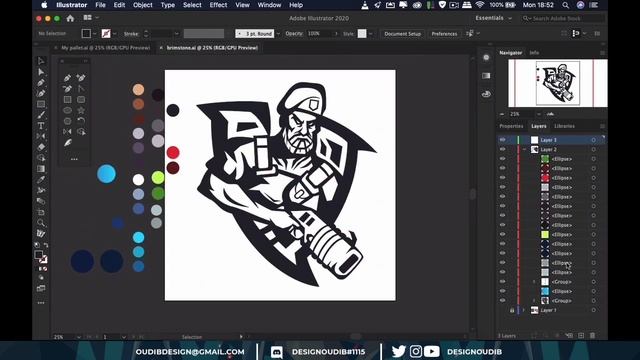Select the Star tool in floating panel
Viewport: 640px width, 360px height.
coord(81,110)
